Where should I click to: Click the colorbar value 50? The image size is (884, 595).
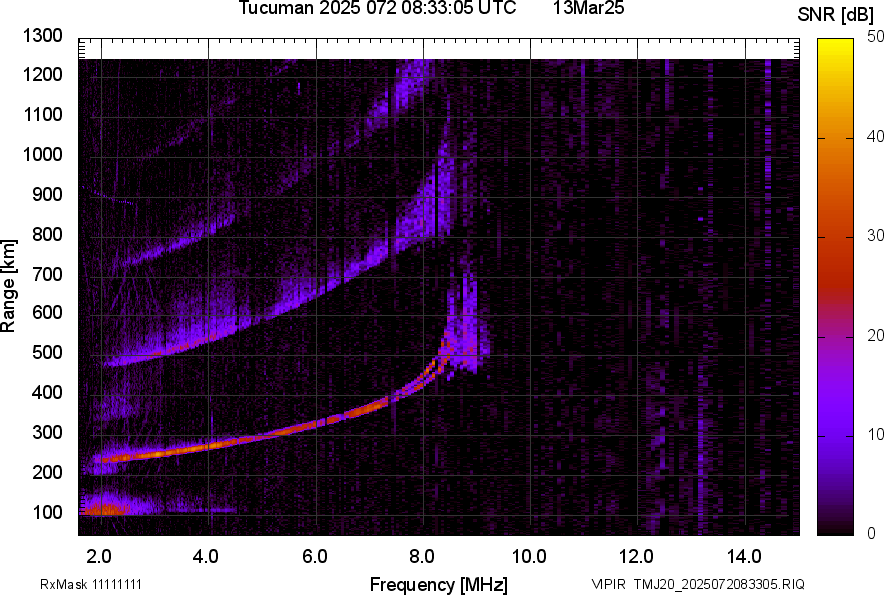(875, 37)
